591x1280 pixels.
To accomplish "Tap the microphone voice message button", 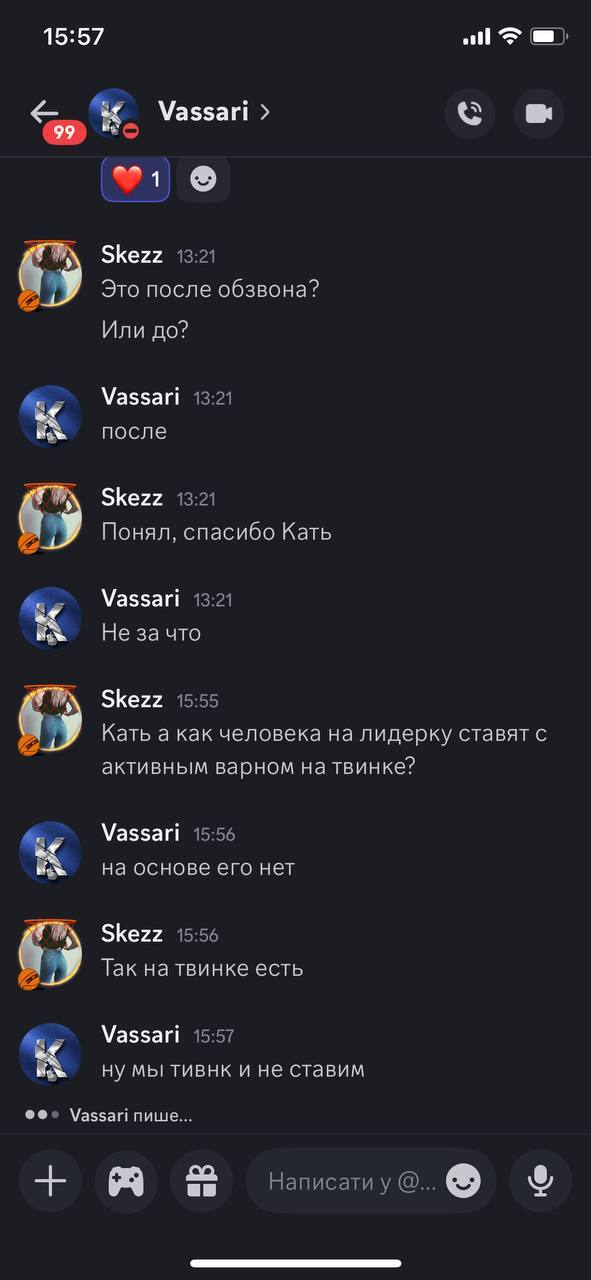I will pos(541,1181).
